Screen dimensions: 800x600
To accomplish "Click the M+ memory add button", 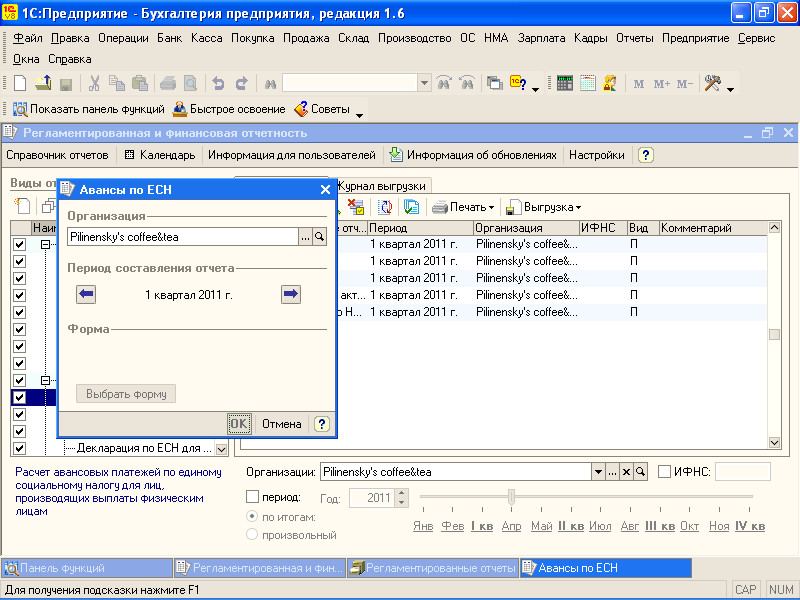I will (x=662, y=84).
